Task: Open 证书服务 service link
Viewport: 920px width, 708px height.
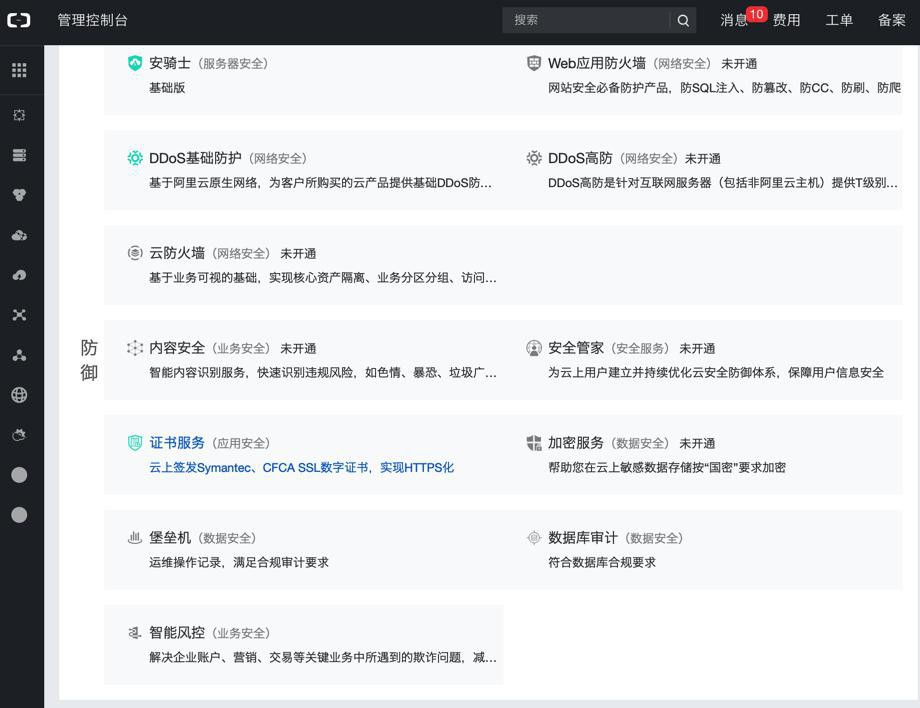Action: [x=177, y=443]
